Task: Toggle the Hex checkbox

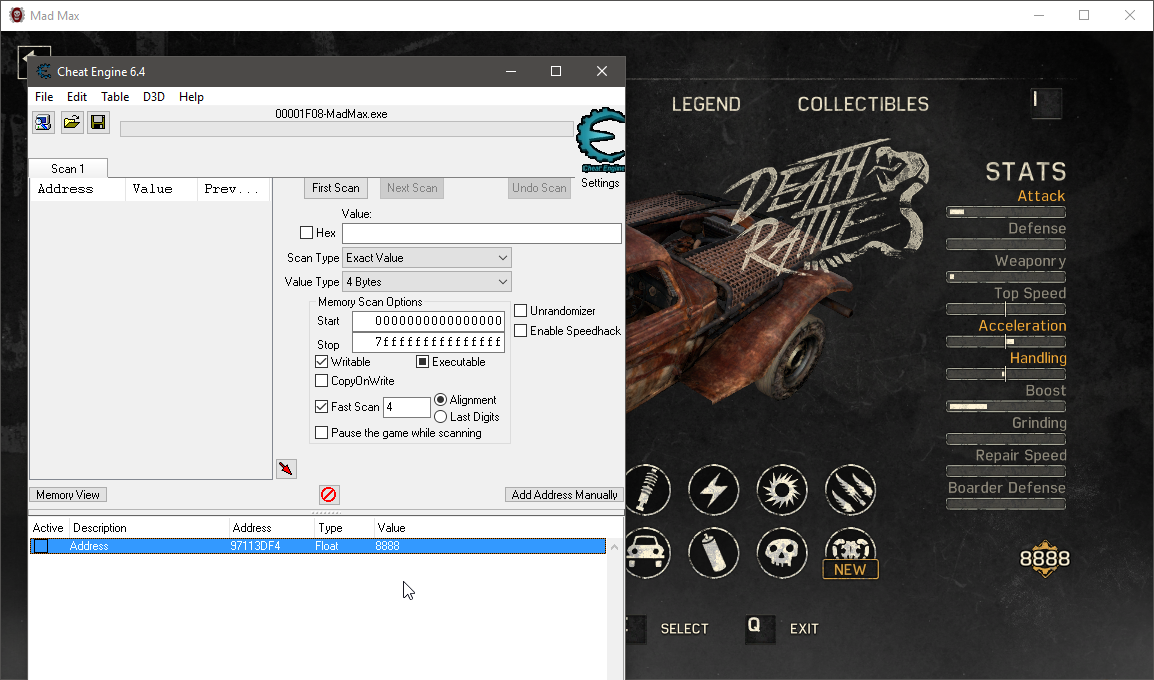Action: 307,233
